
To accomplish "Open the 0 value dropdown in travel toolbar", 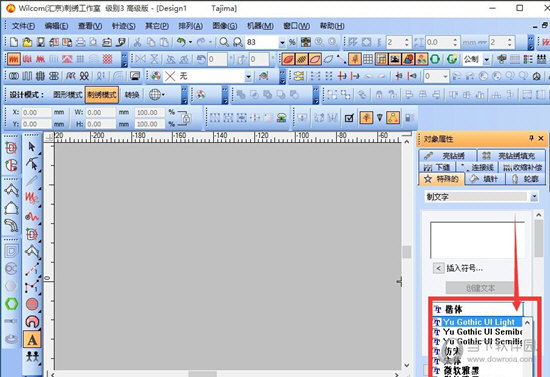I will pos(445,76).
